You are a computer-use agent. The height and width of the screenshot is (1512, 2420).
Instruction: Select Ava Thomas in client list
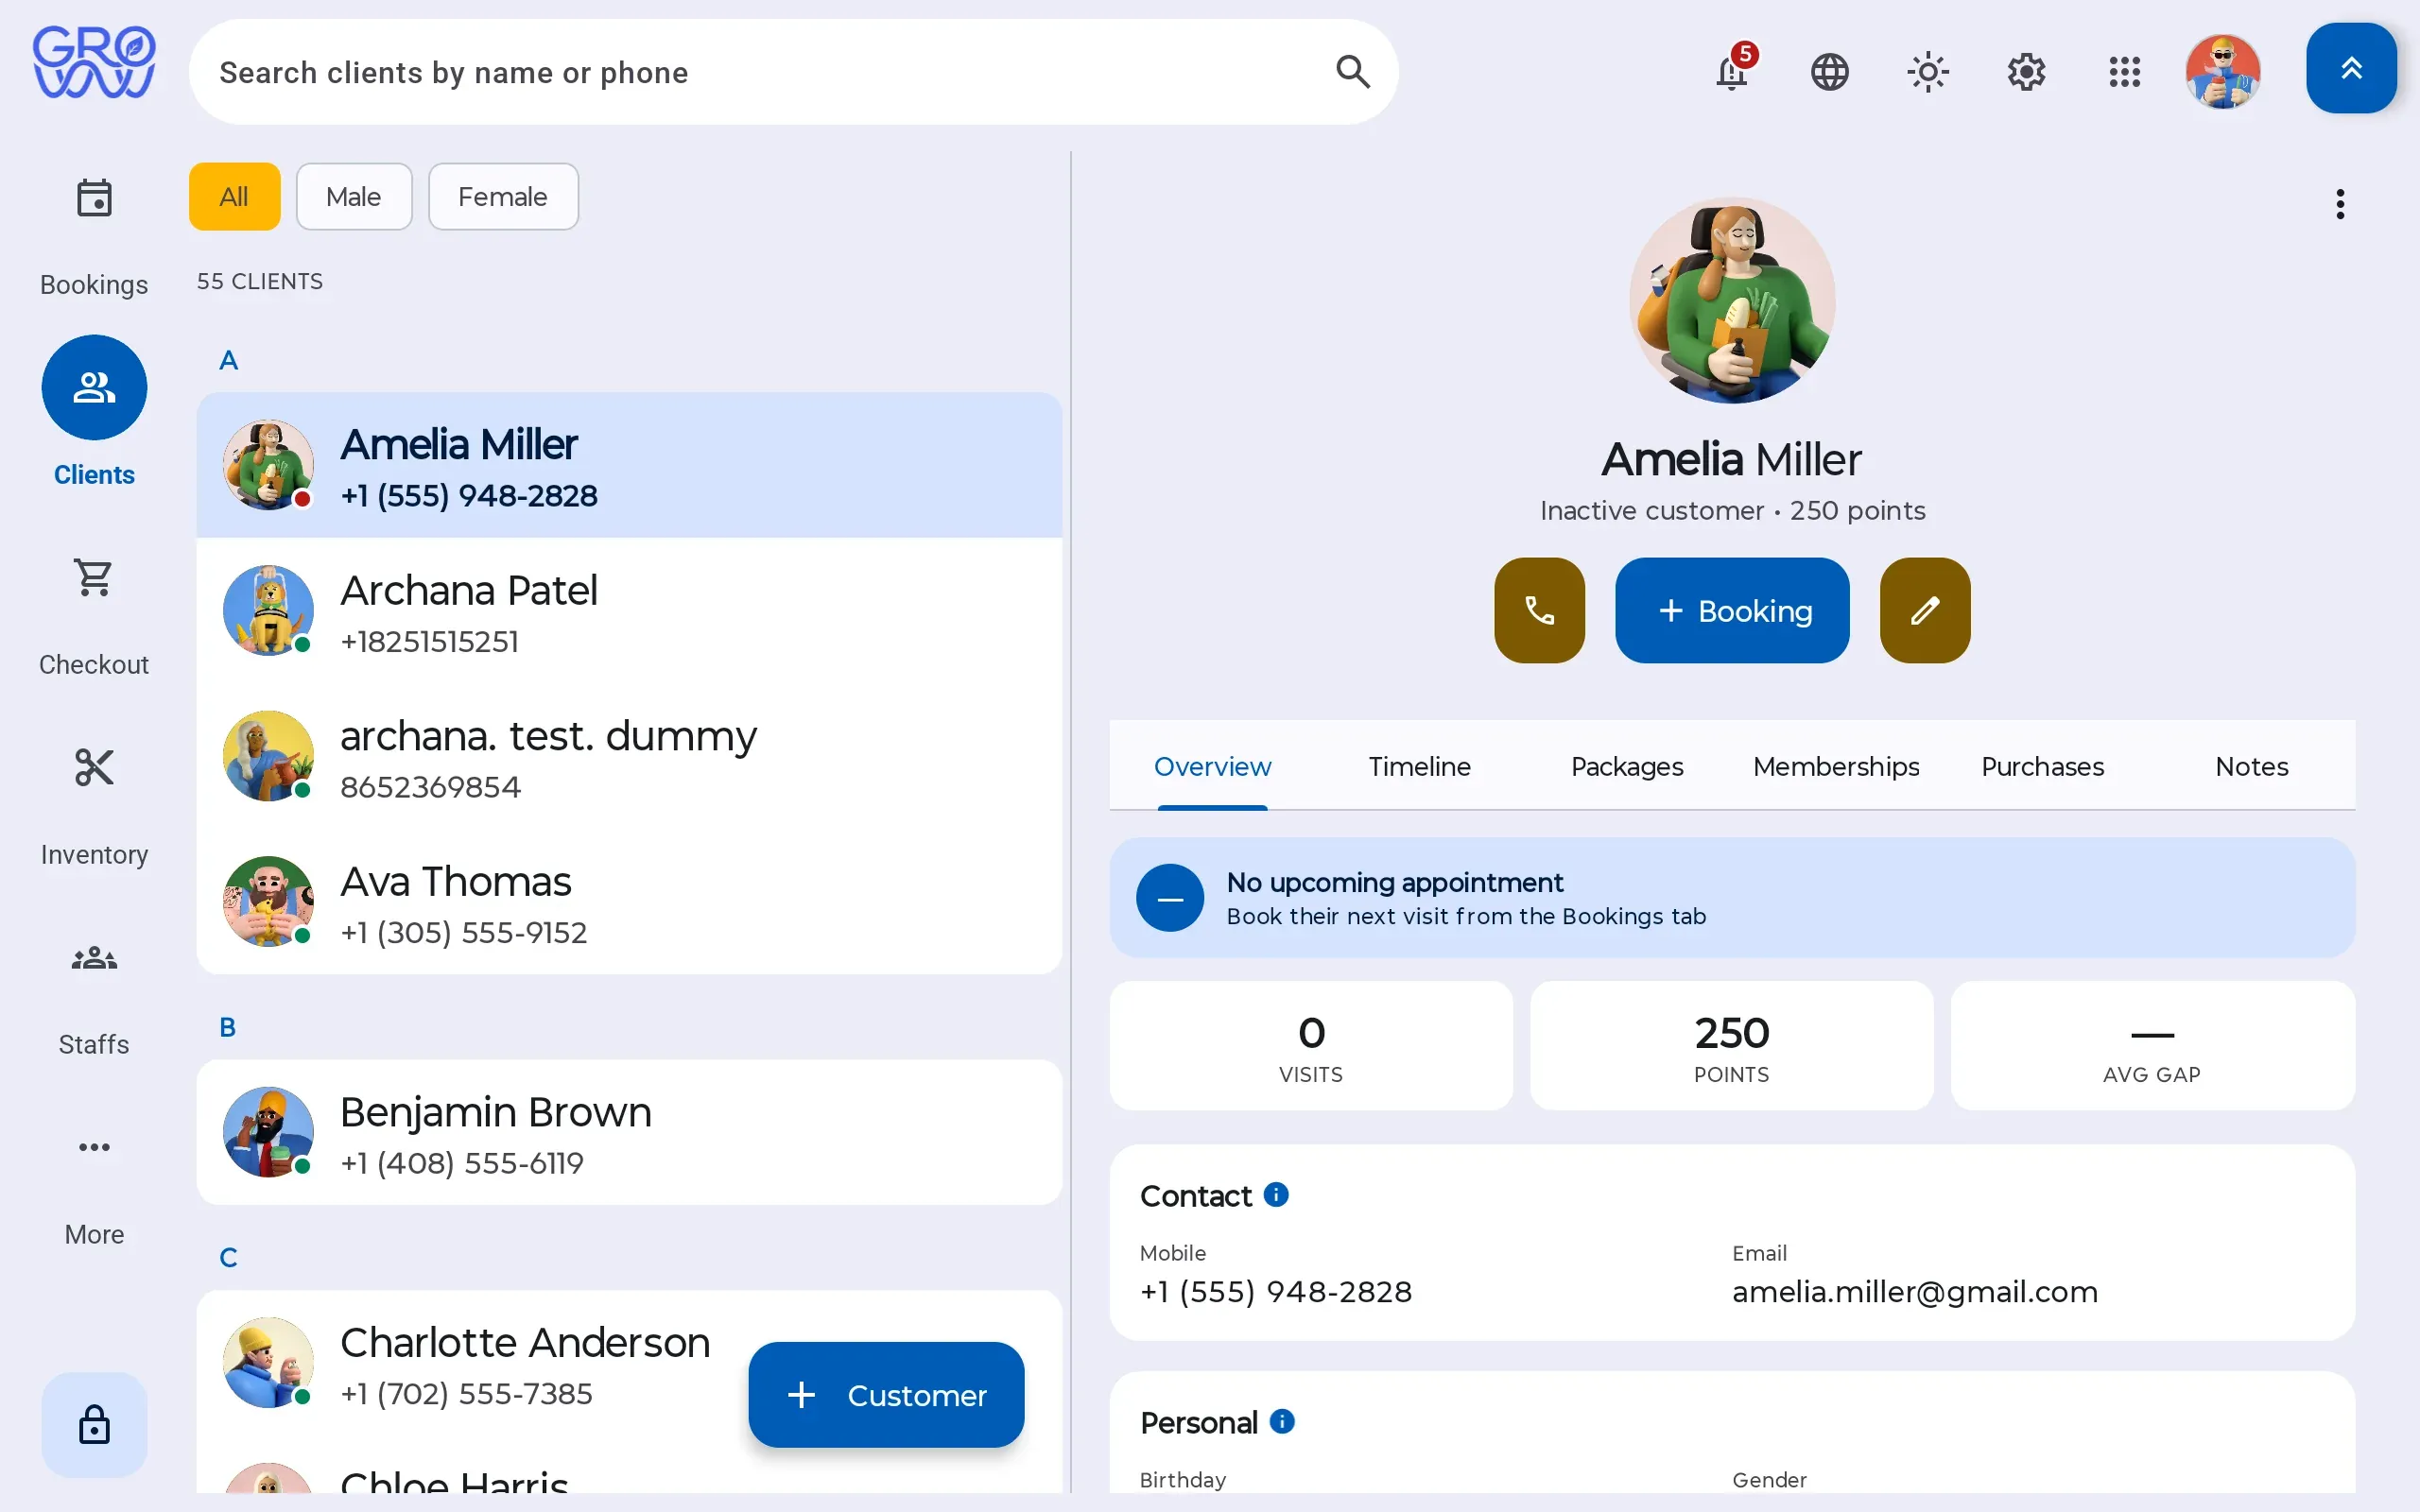629,902
